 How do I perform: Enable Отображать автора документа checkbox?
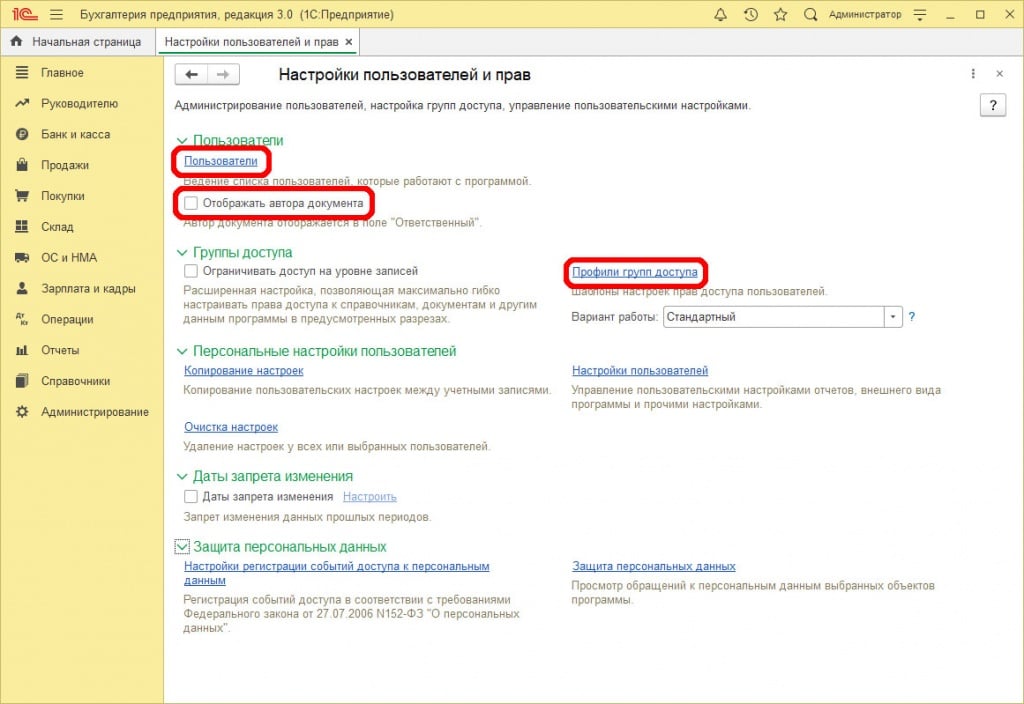[x=191, y=203]
